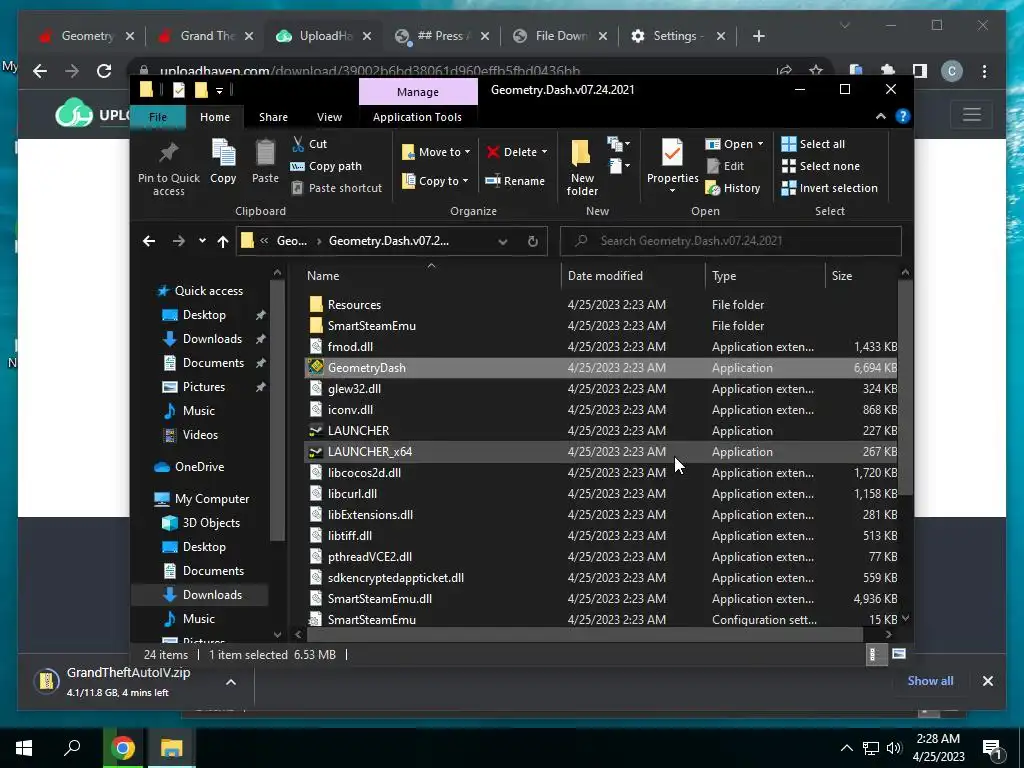Image resolution: width=1024 pixels, height=768 pixels.
Task: Click the Edit command in Open group
Action: pyautogui.click(x=725, y=166)
